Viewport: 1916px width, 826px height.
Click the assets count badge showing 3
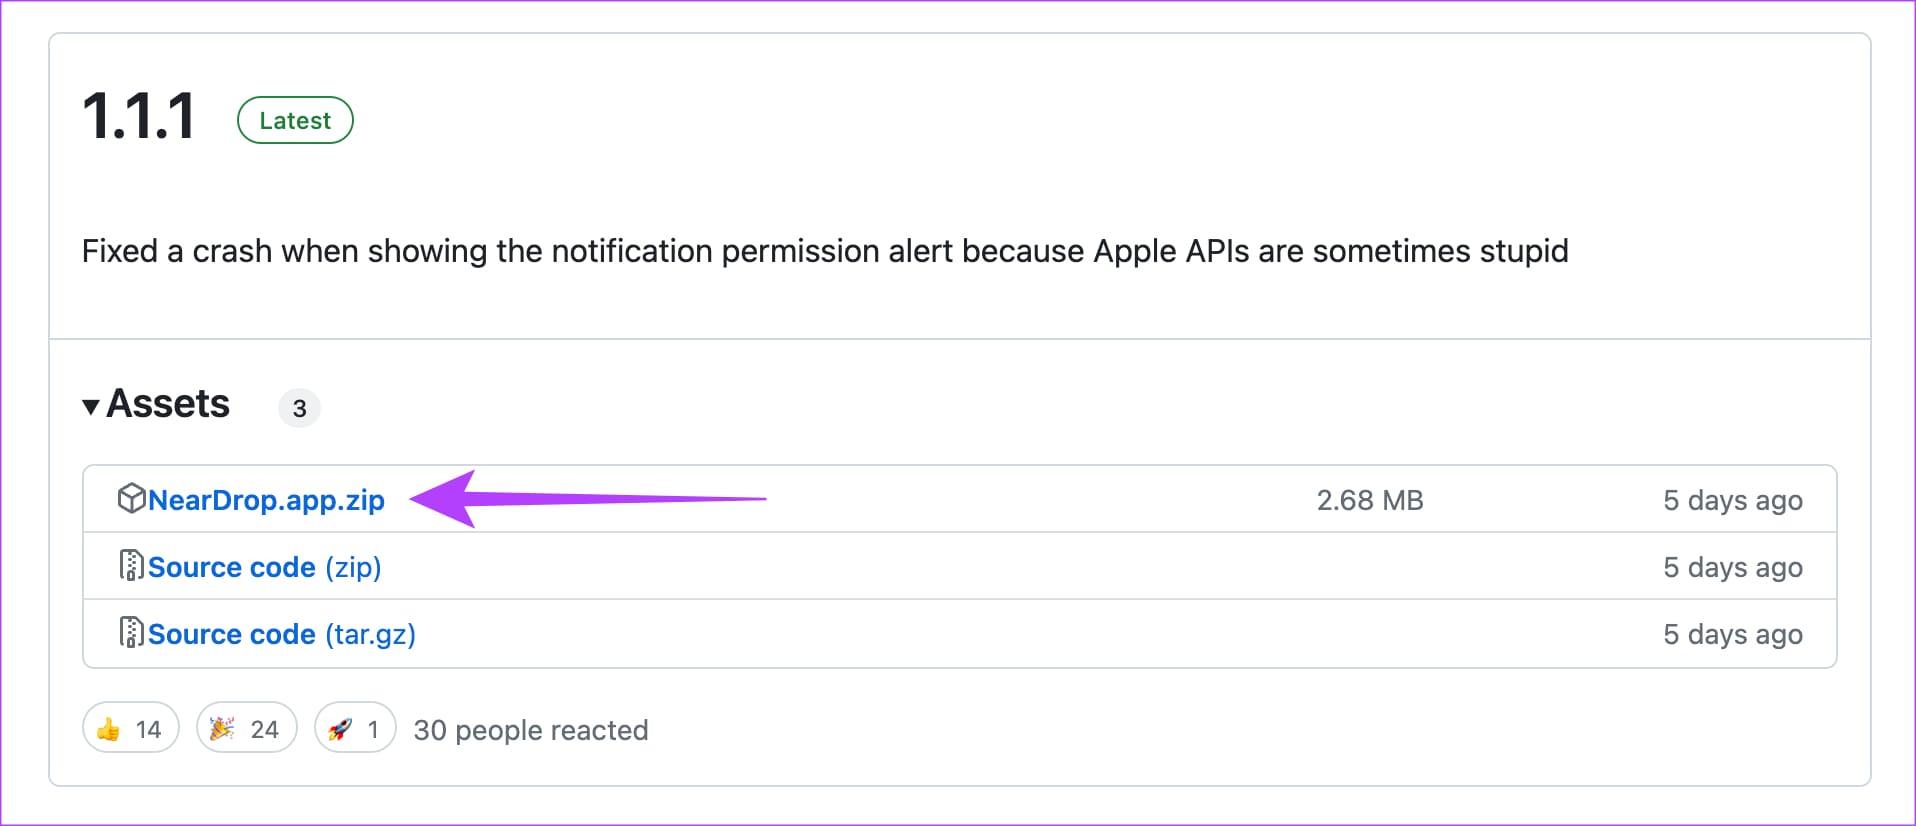[299, 408]
